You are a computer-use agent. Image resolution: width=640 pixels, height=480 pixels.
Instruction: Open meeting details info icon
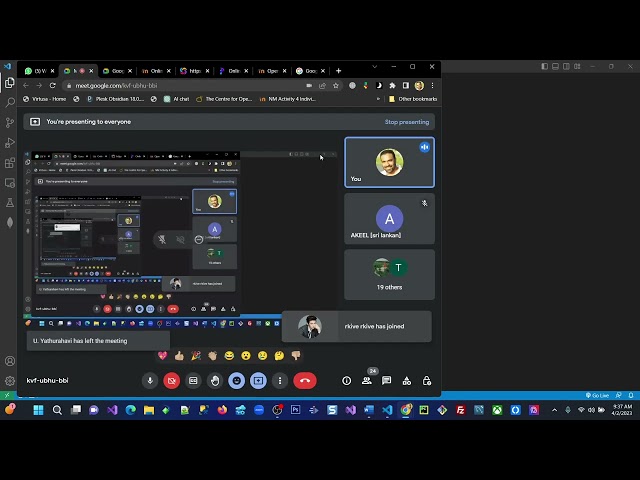(347, 381)
